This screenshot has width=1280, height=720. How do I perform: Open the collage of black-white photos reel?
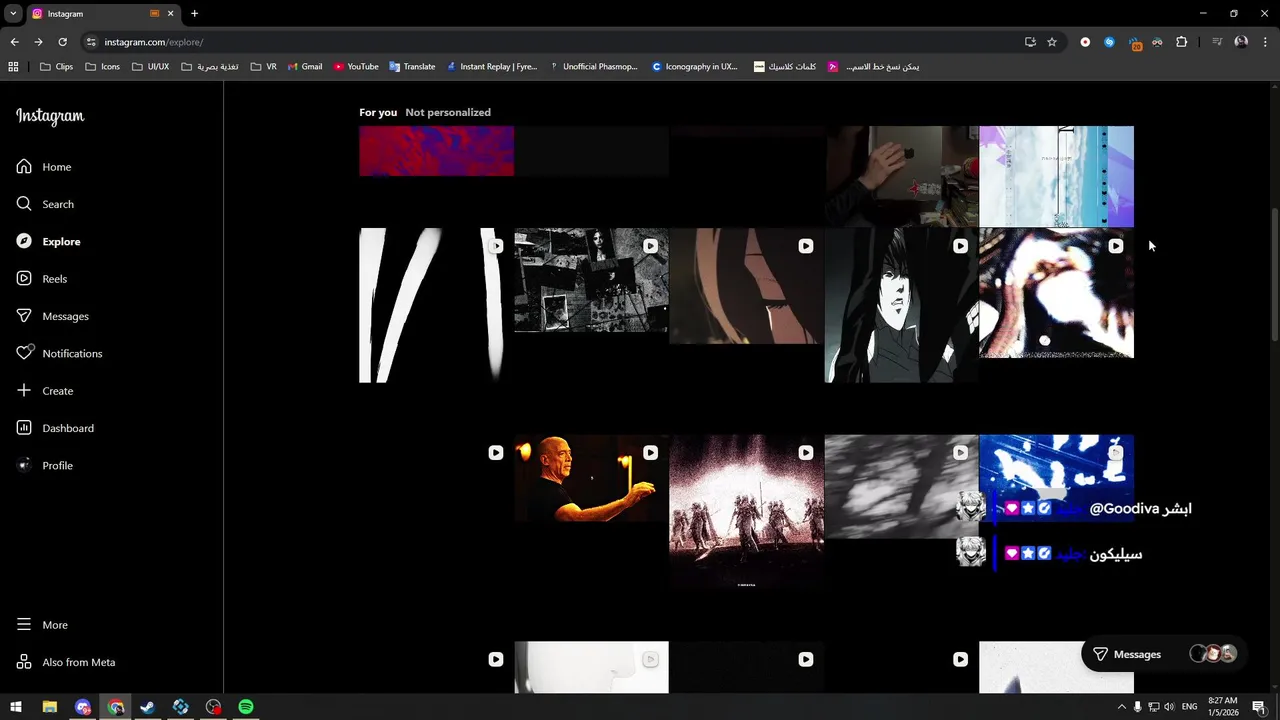tap(591, 280)
